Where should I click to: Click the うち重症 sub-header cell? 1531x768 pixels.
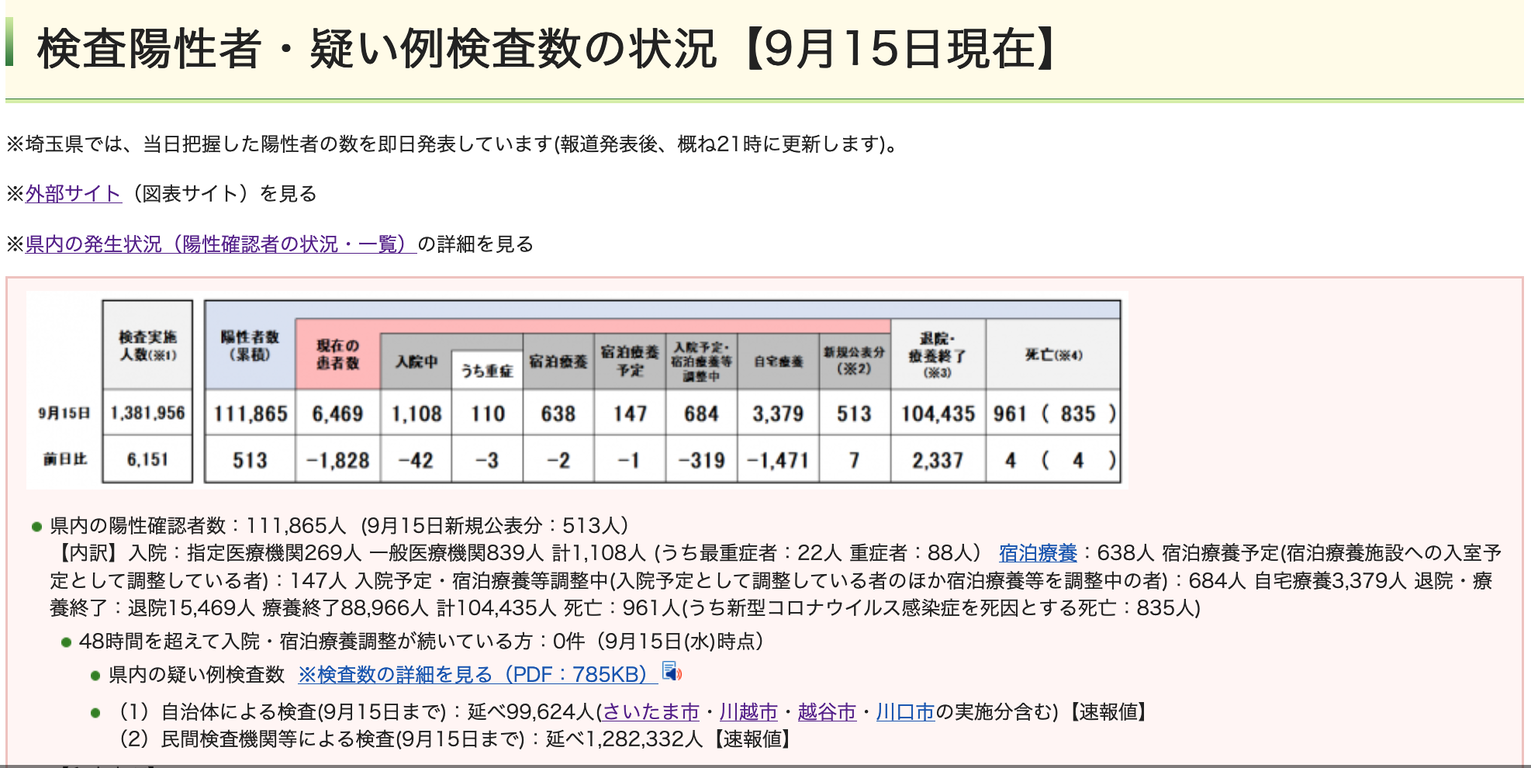487,370
